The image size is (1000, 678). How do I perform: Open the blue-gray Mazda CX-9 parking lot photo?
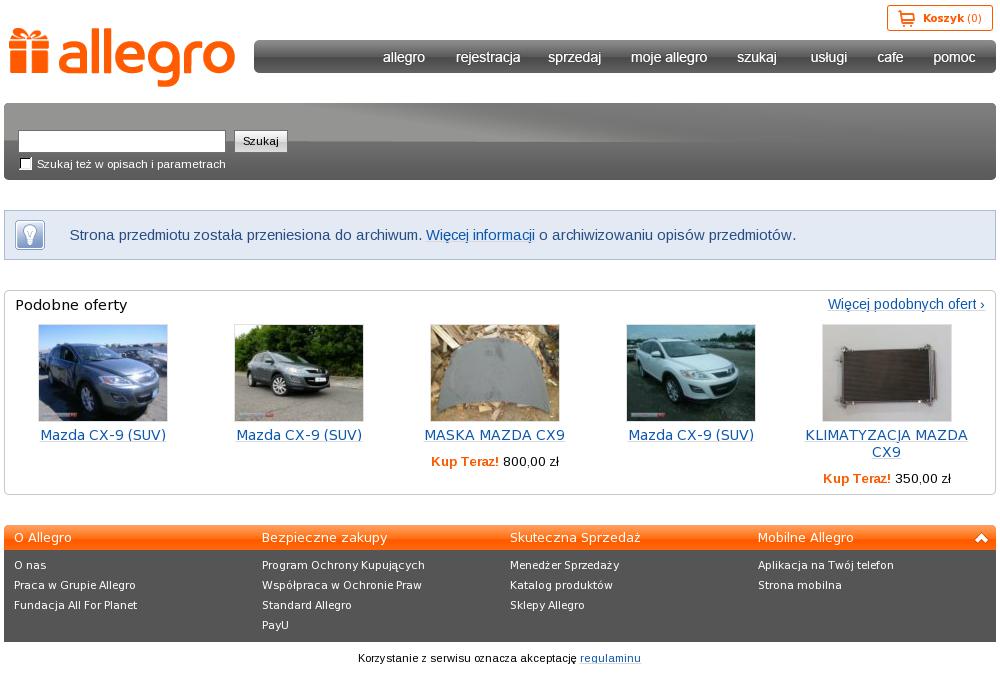[x=103, y=372]
